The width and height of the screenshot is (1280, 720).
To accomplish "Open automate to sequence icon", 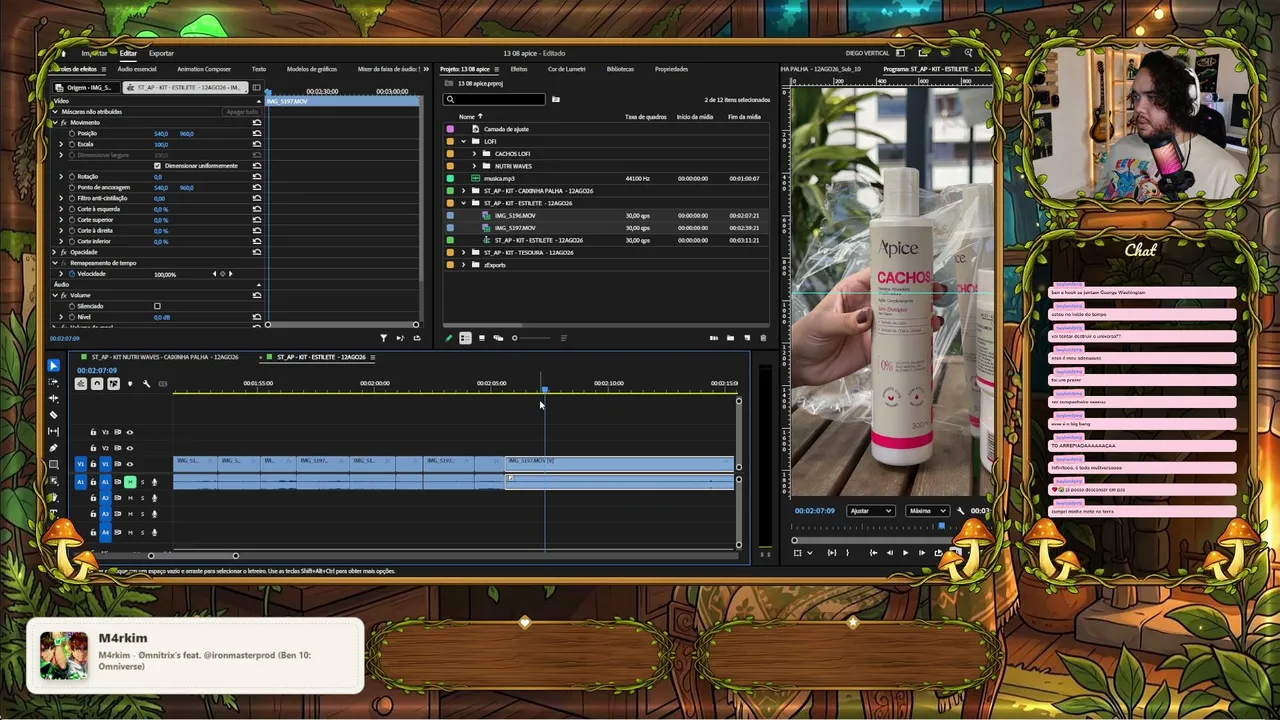I will coord(713,338).
